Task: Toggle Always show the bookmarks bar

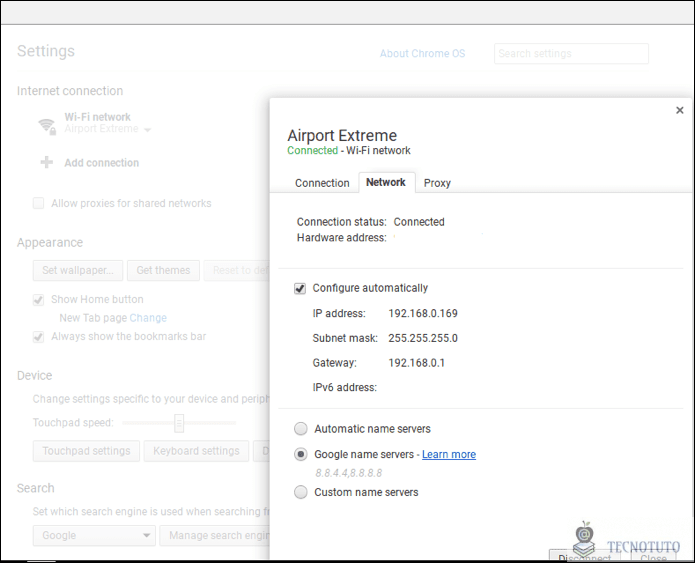Action: coord(39,337)
